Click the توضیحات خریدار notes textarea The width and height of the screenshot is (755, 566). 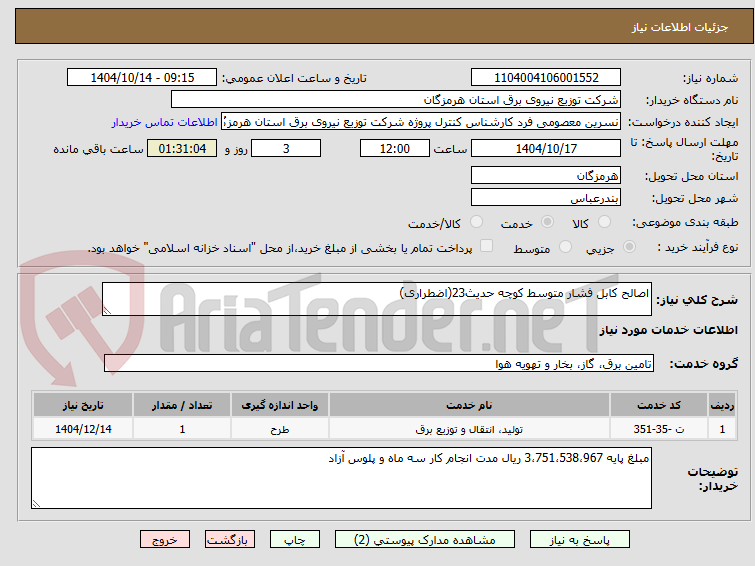click(x=341, y=478)
